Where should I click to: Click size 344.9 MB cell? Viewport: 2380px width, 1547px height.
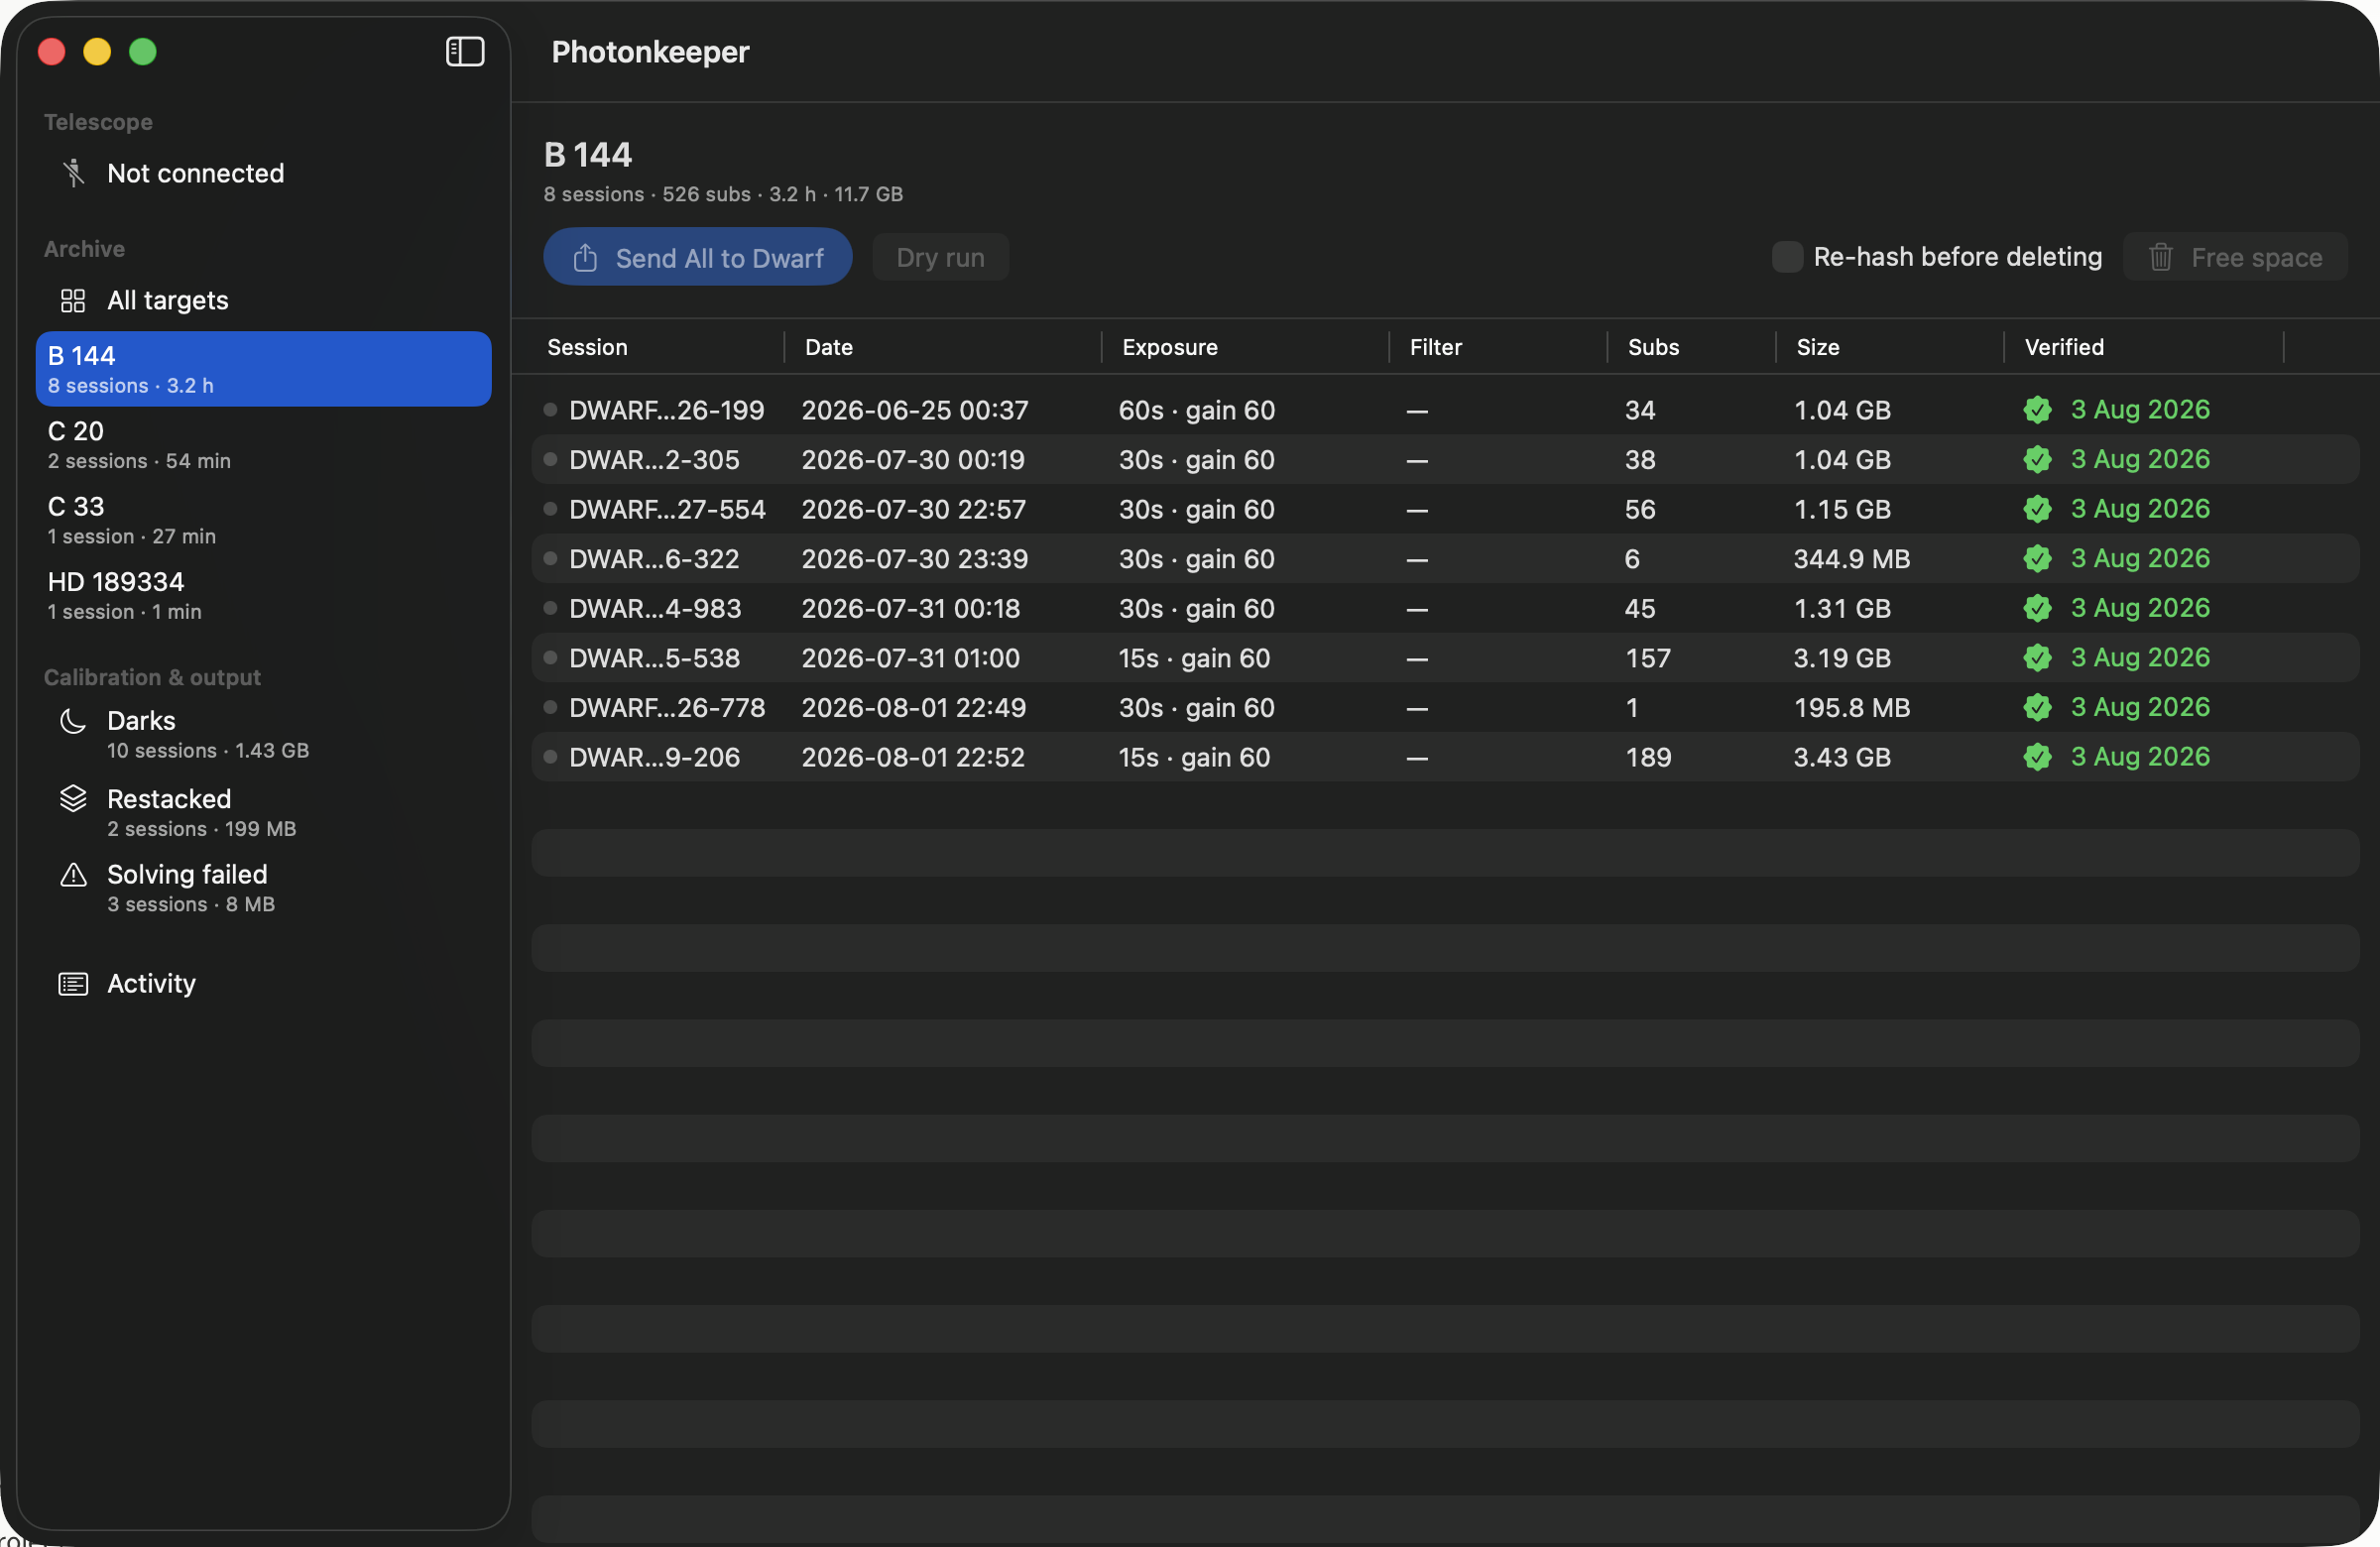(1852, 559)
